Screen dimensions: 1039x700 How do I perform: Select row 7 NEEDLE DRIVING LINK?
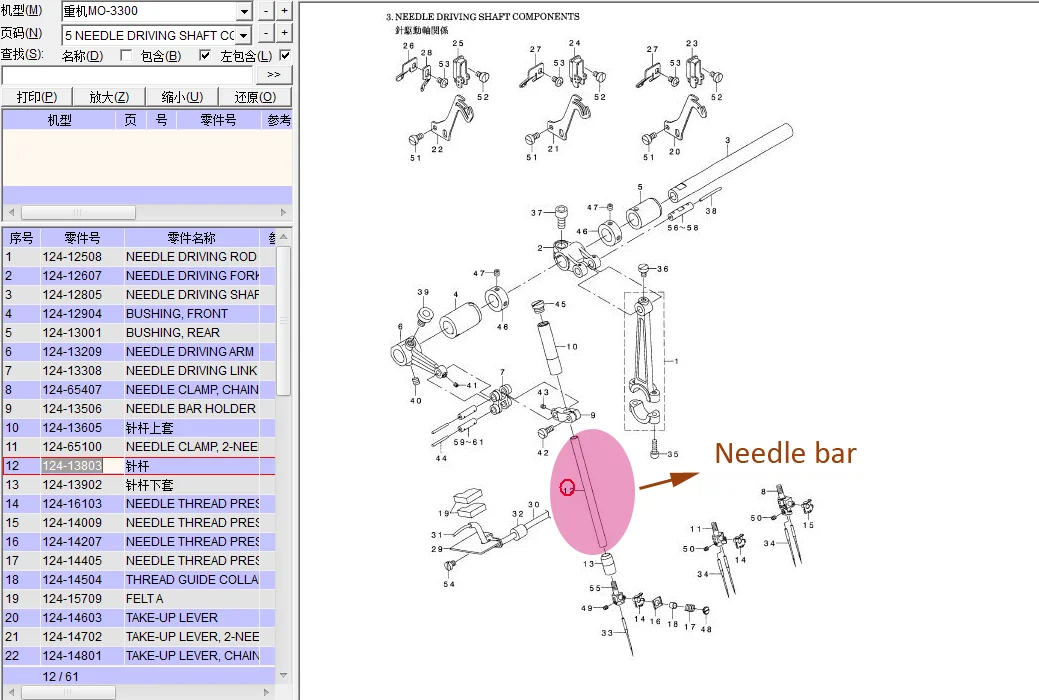[139, 371]
